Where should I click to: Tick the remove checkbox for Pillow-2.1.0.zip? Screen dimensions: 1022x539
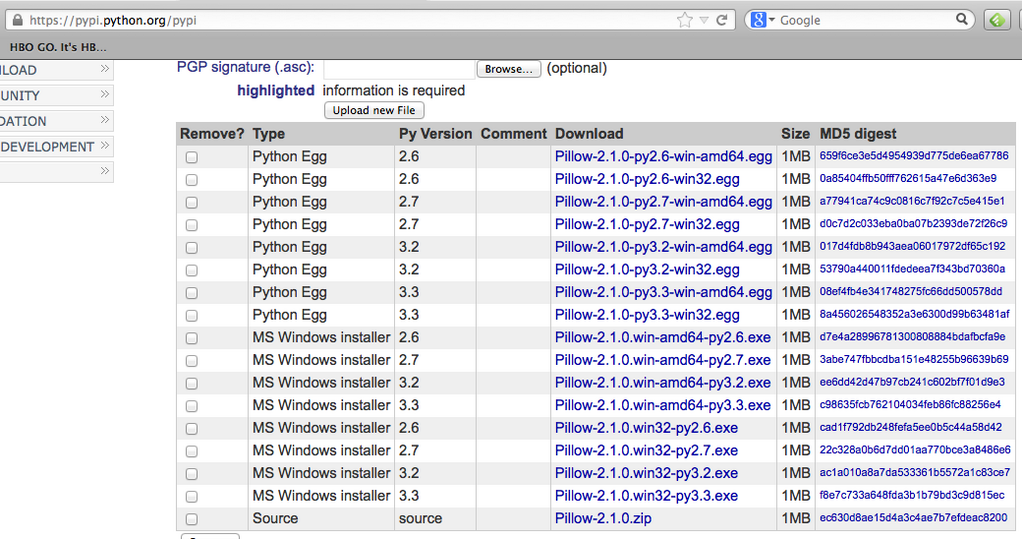(192, 519)
